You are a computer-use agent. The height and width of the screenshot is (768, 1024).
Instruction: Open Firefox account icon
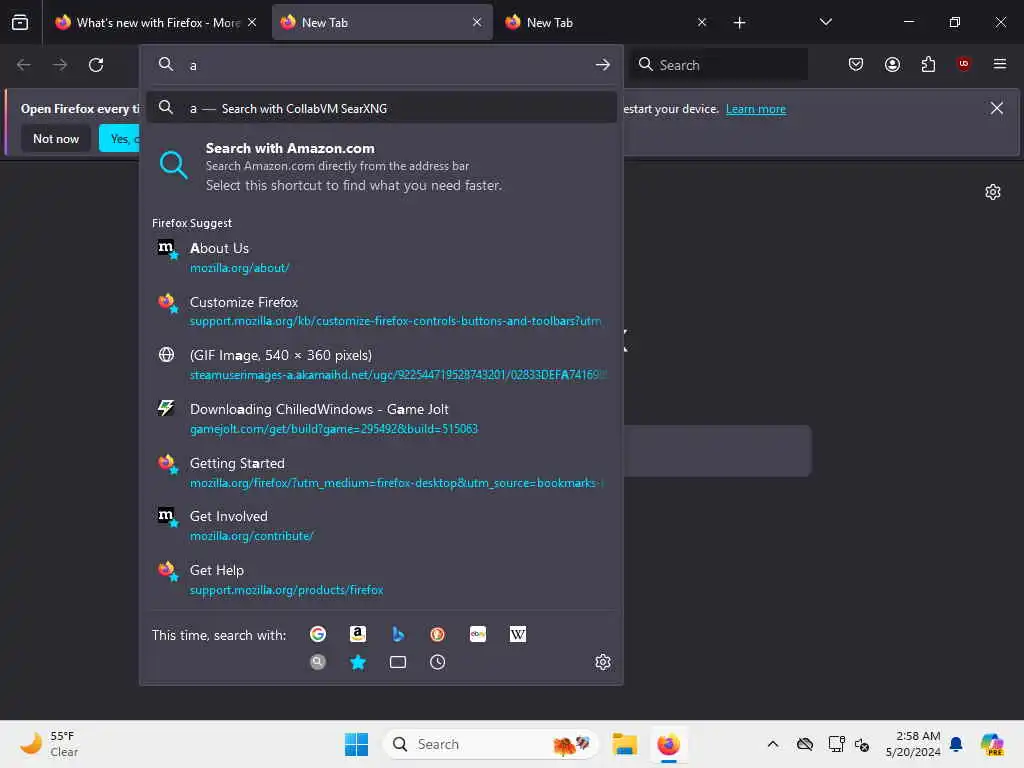point(892,64)
